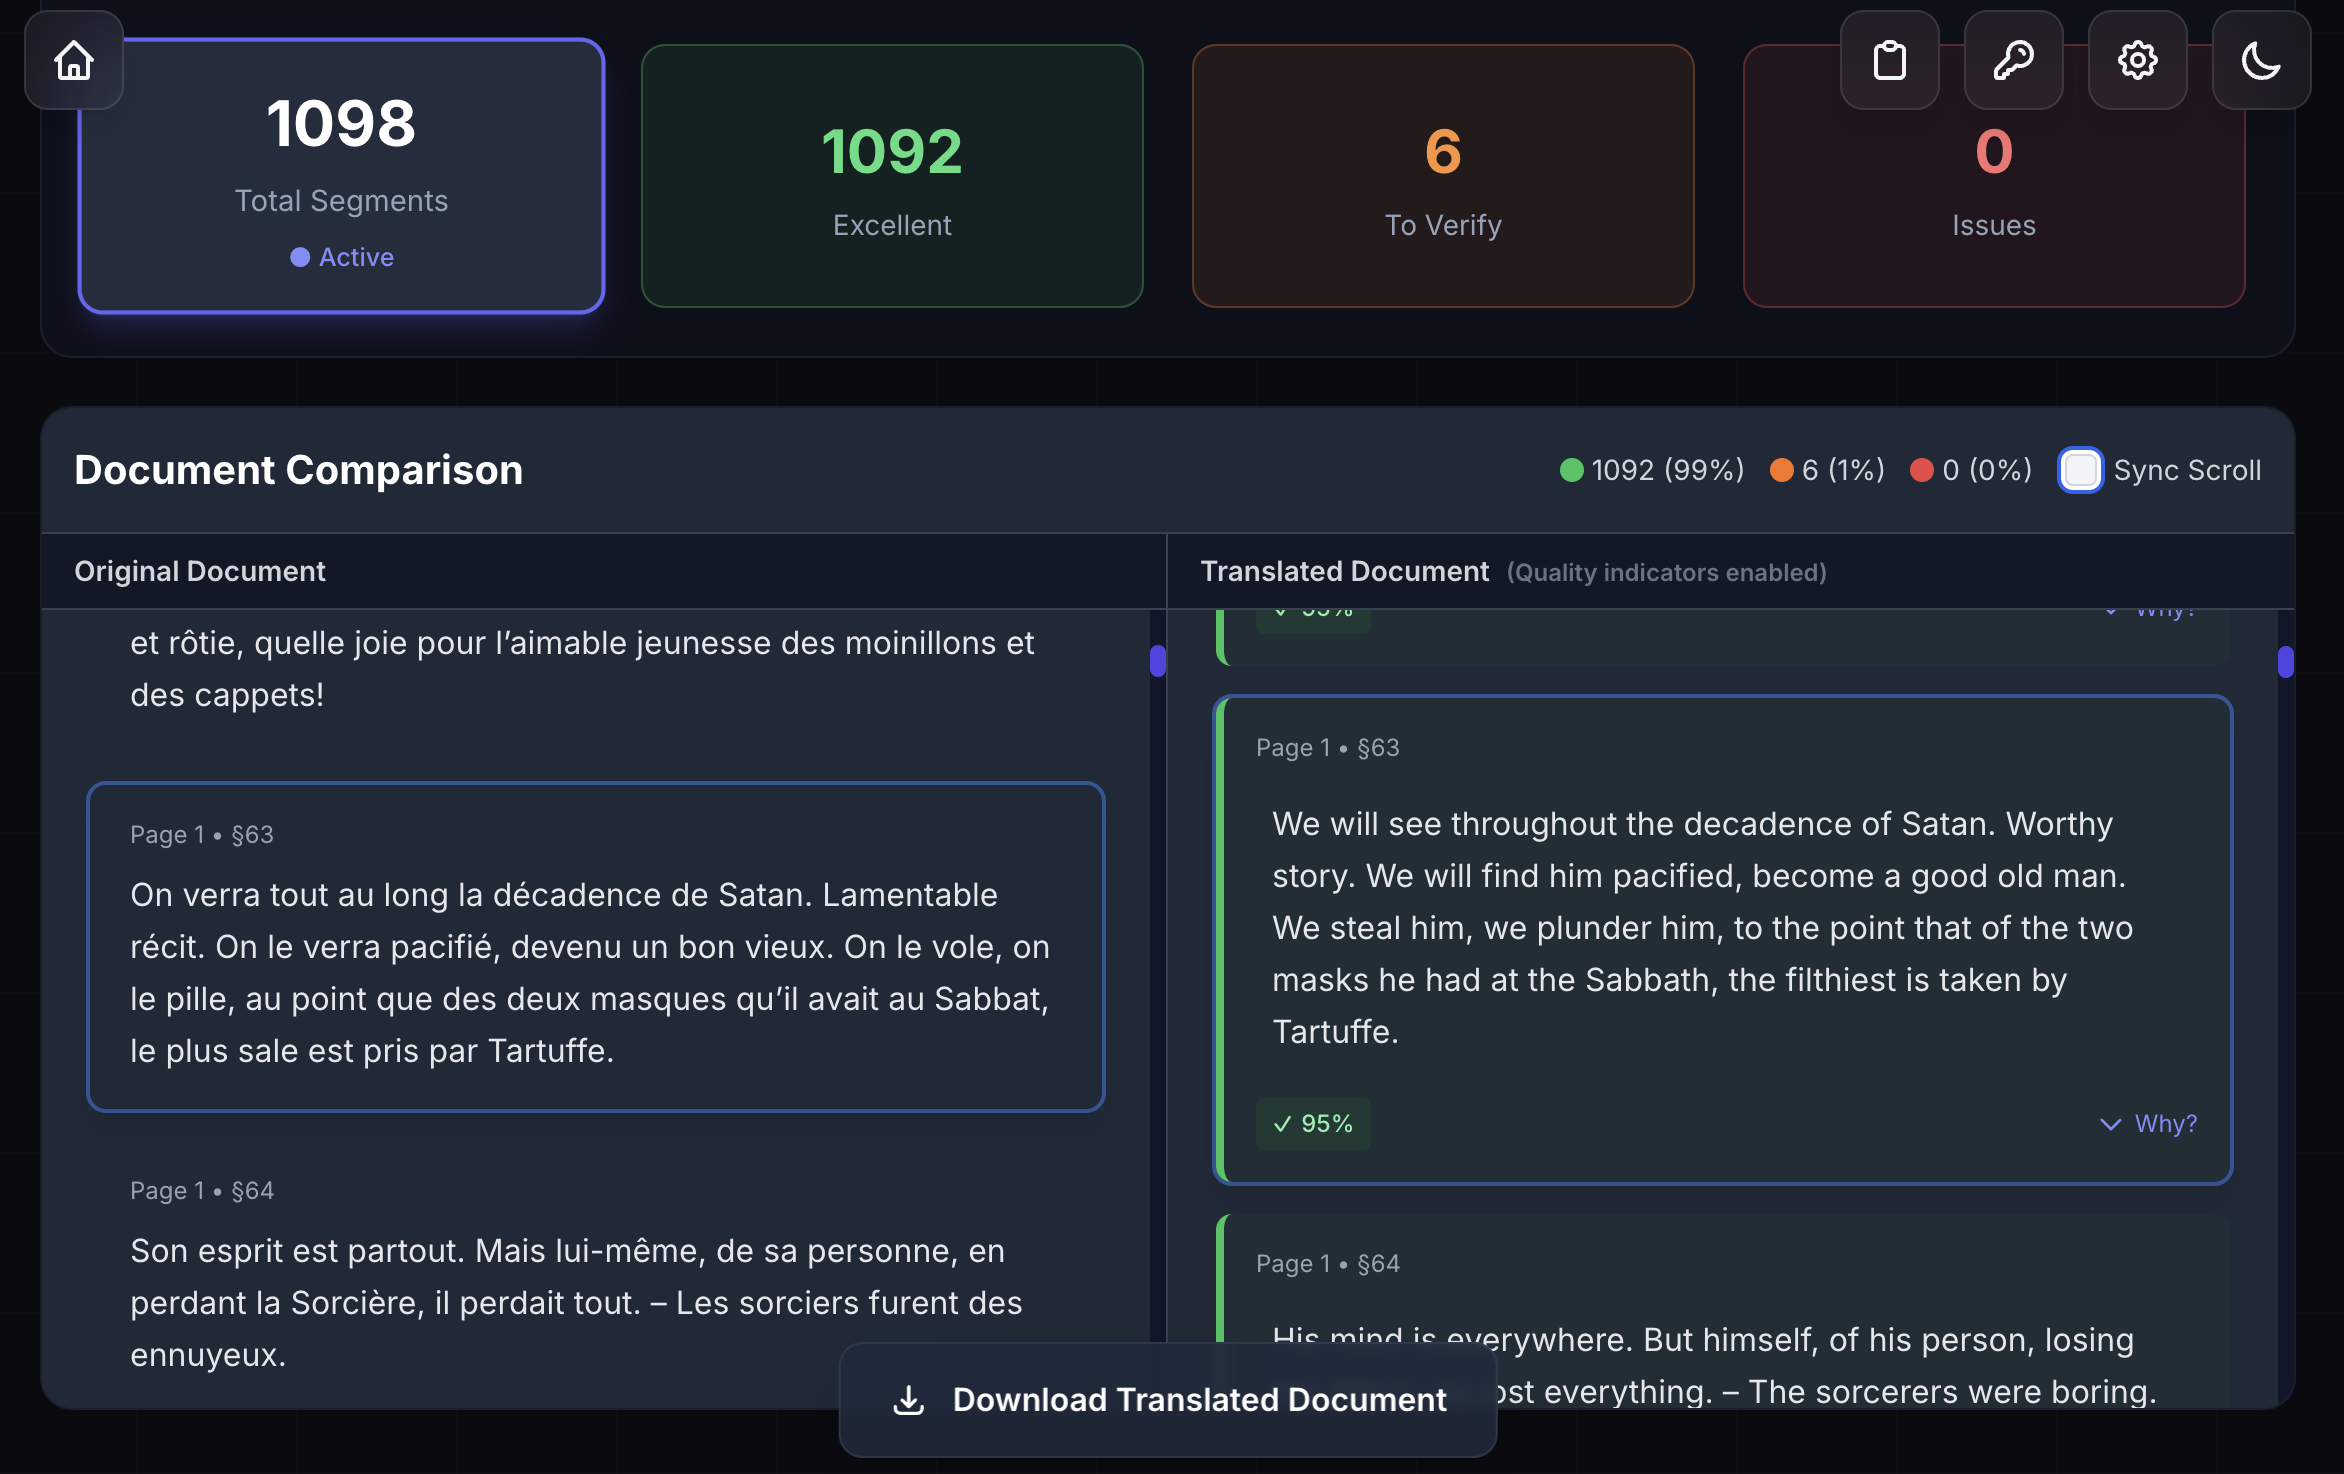Select the Total Segments filter card

tap(341, 176)
